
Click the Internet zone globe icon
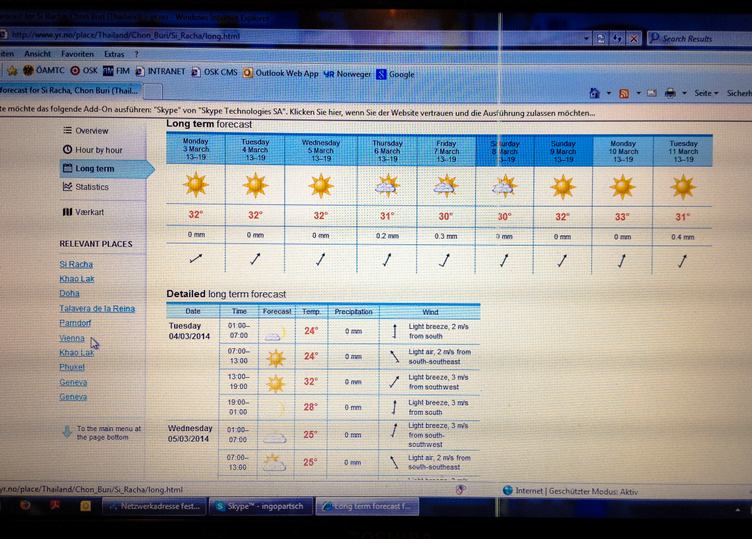click(x=507, y=490)
